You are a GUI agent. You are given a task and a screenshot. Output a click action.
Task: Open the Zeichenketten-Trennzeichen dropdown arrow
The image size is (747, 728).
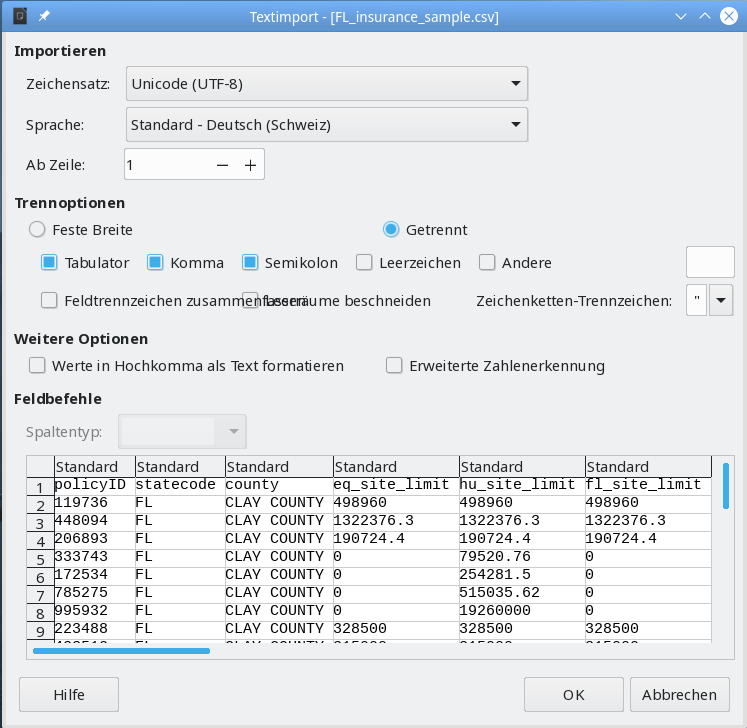(x=721, y=300)
